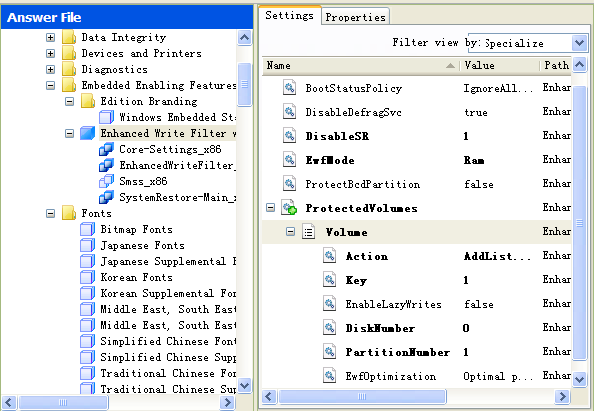The image size is (594, 411).
Task: Click the Devices and Printers folder icon
Action: point(69,53)
